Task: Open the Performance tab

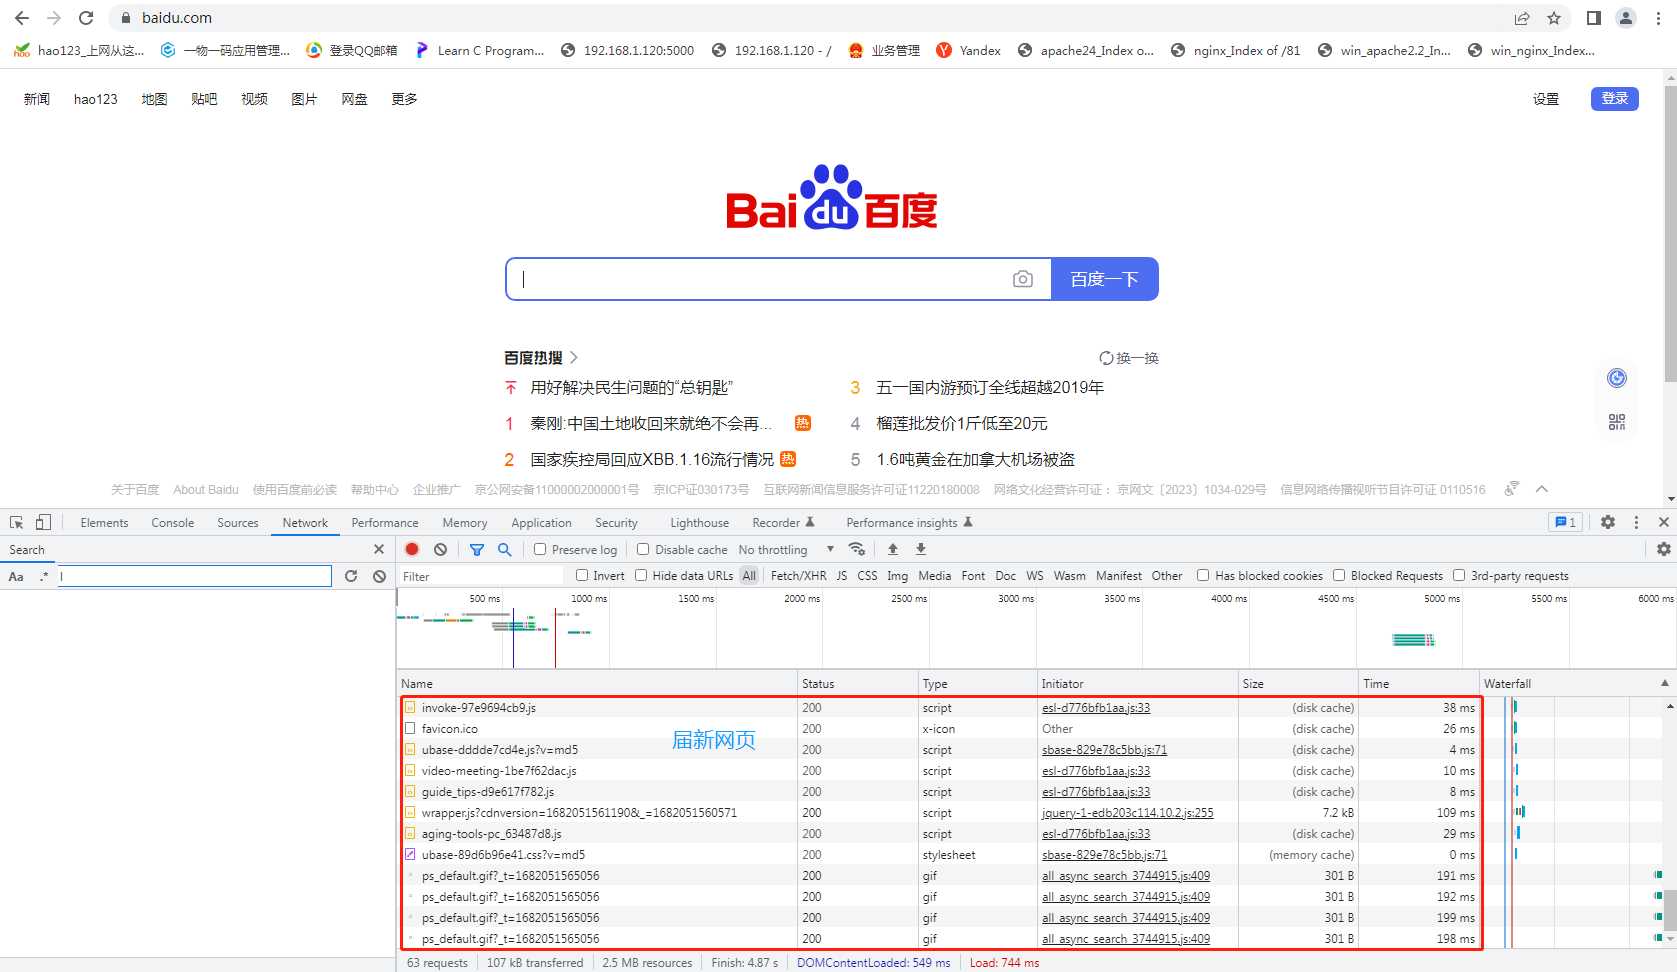Action: click(385, 522)
